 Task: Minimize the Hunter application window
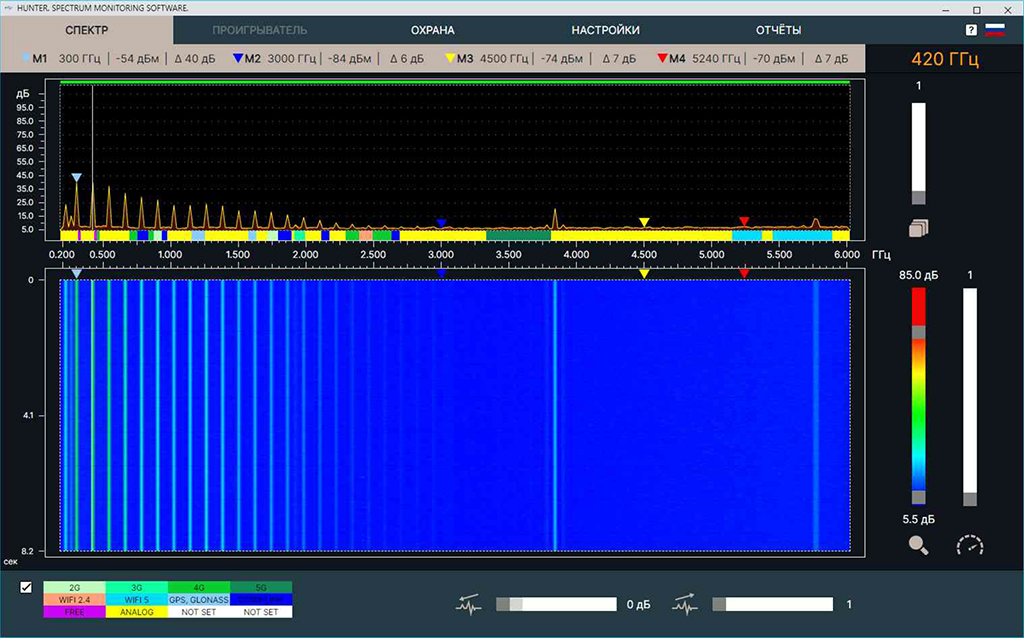[x=947, y=9]
